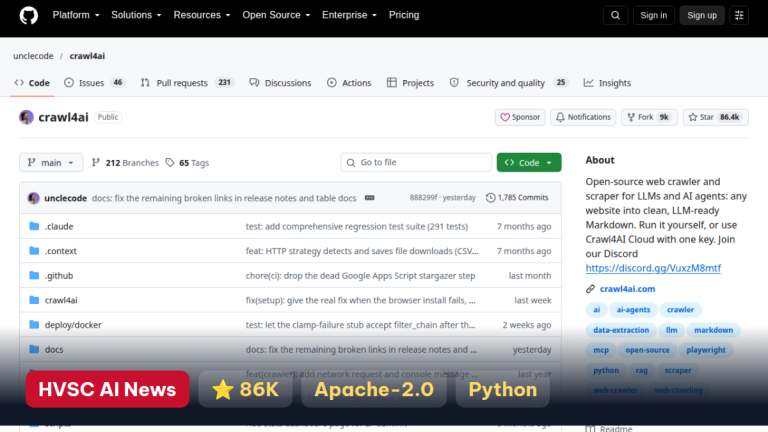Open the Enterprise dropdown menu
Viewport: 768px width, 432px height.
[349, 15]
